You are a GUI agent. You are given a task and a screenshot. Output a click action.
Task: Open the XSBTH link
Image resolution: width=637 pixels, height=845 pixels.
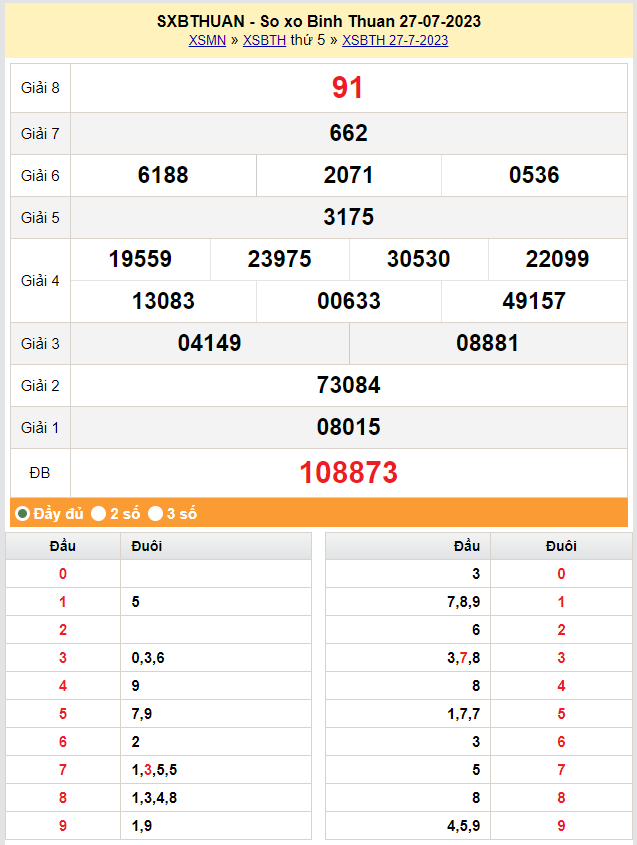(264, 40)
